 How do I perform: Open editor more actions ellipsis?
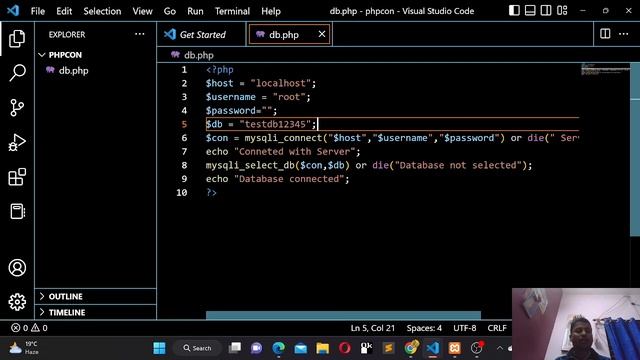click(624, 34)
